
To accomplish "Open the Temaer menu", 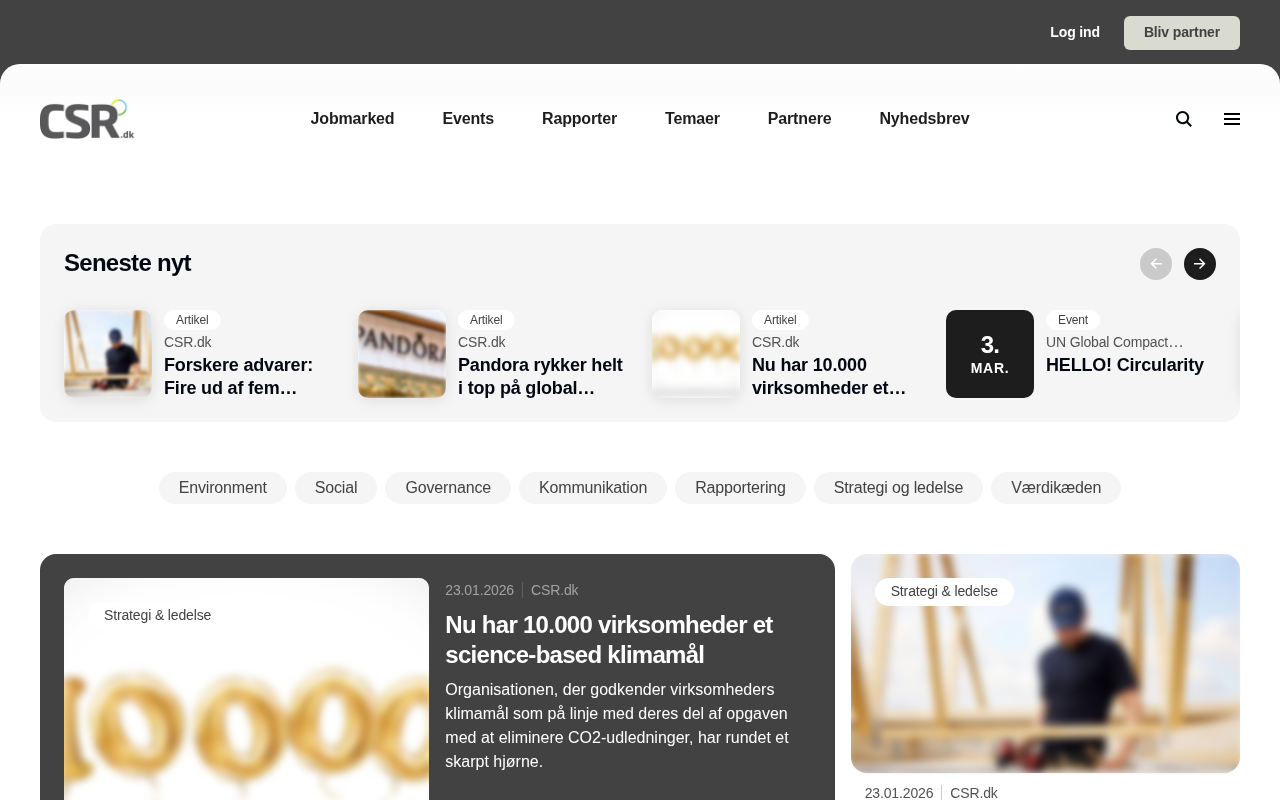I will (692, 119).
